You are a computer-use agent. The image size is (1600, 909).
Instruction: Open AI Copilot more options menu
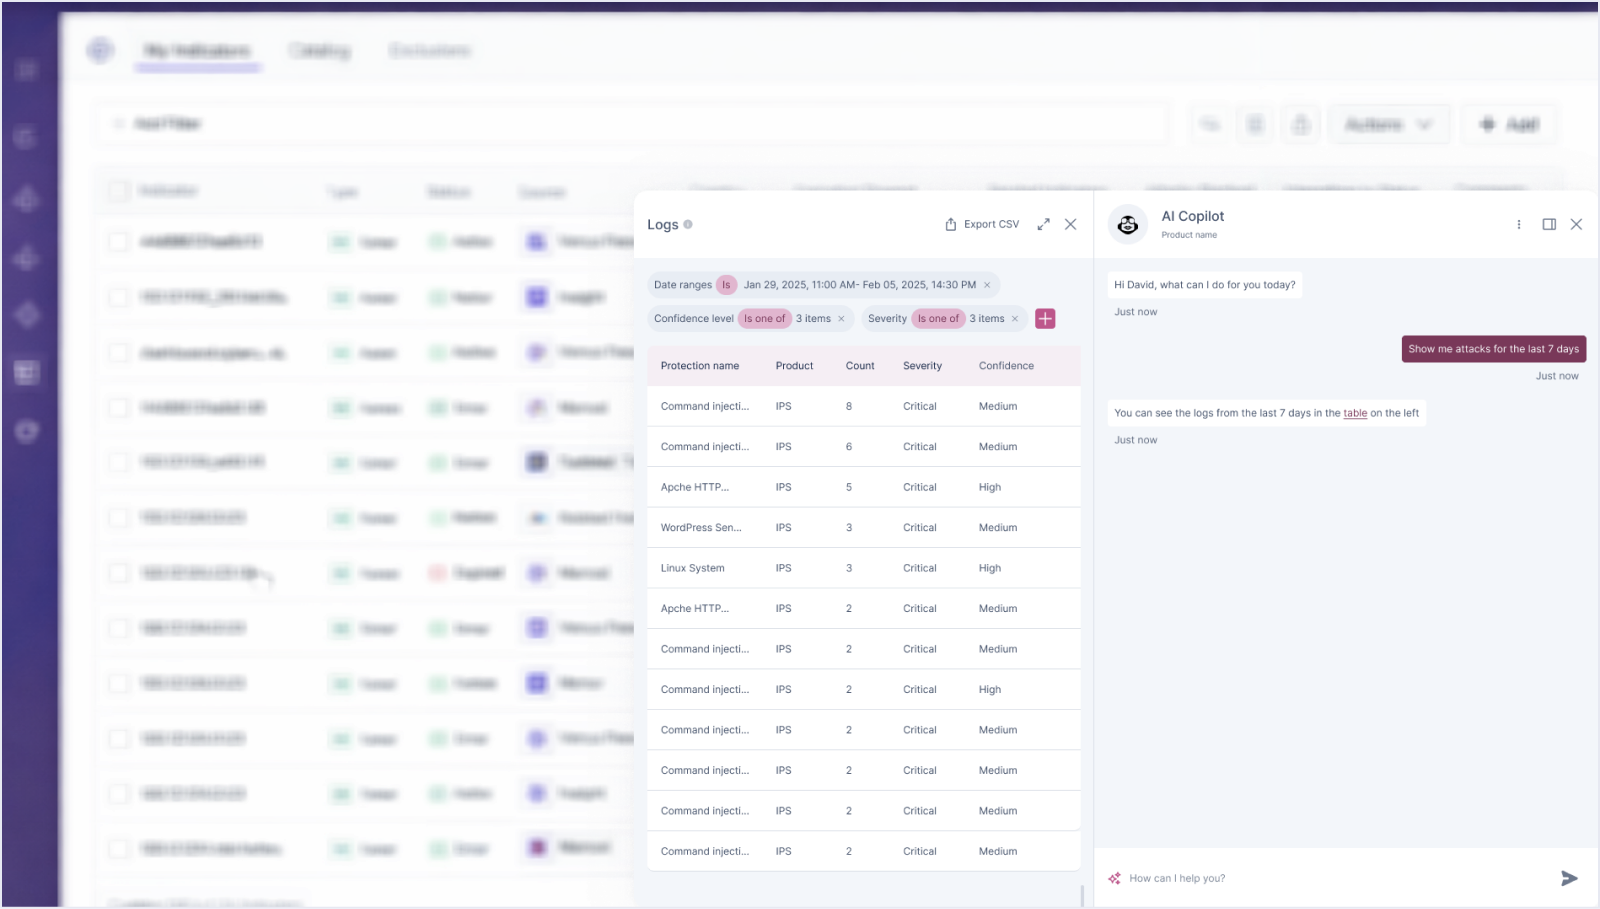pyautogui.click(x=1519, y=224)
